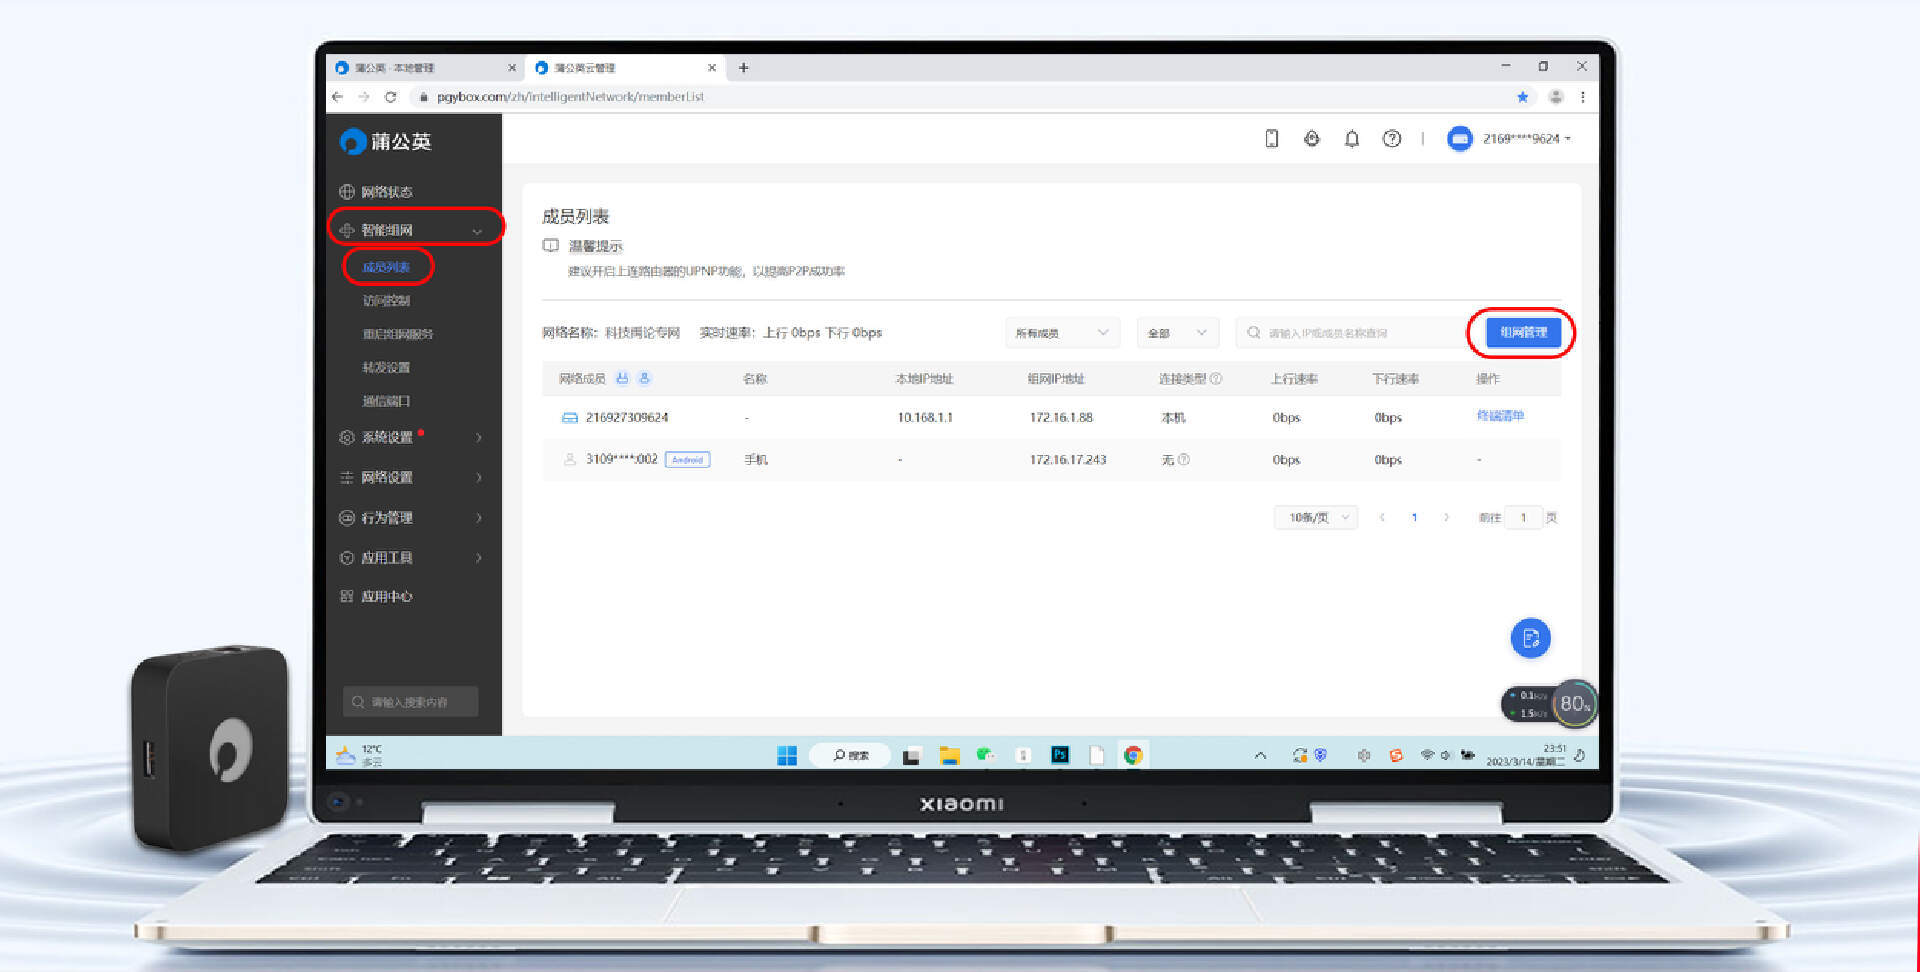Screen dimensions: 1920x972
Task: Open notifications bell icon
Action: 1351,139
